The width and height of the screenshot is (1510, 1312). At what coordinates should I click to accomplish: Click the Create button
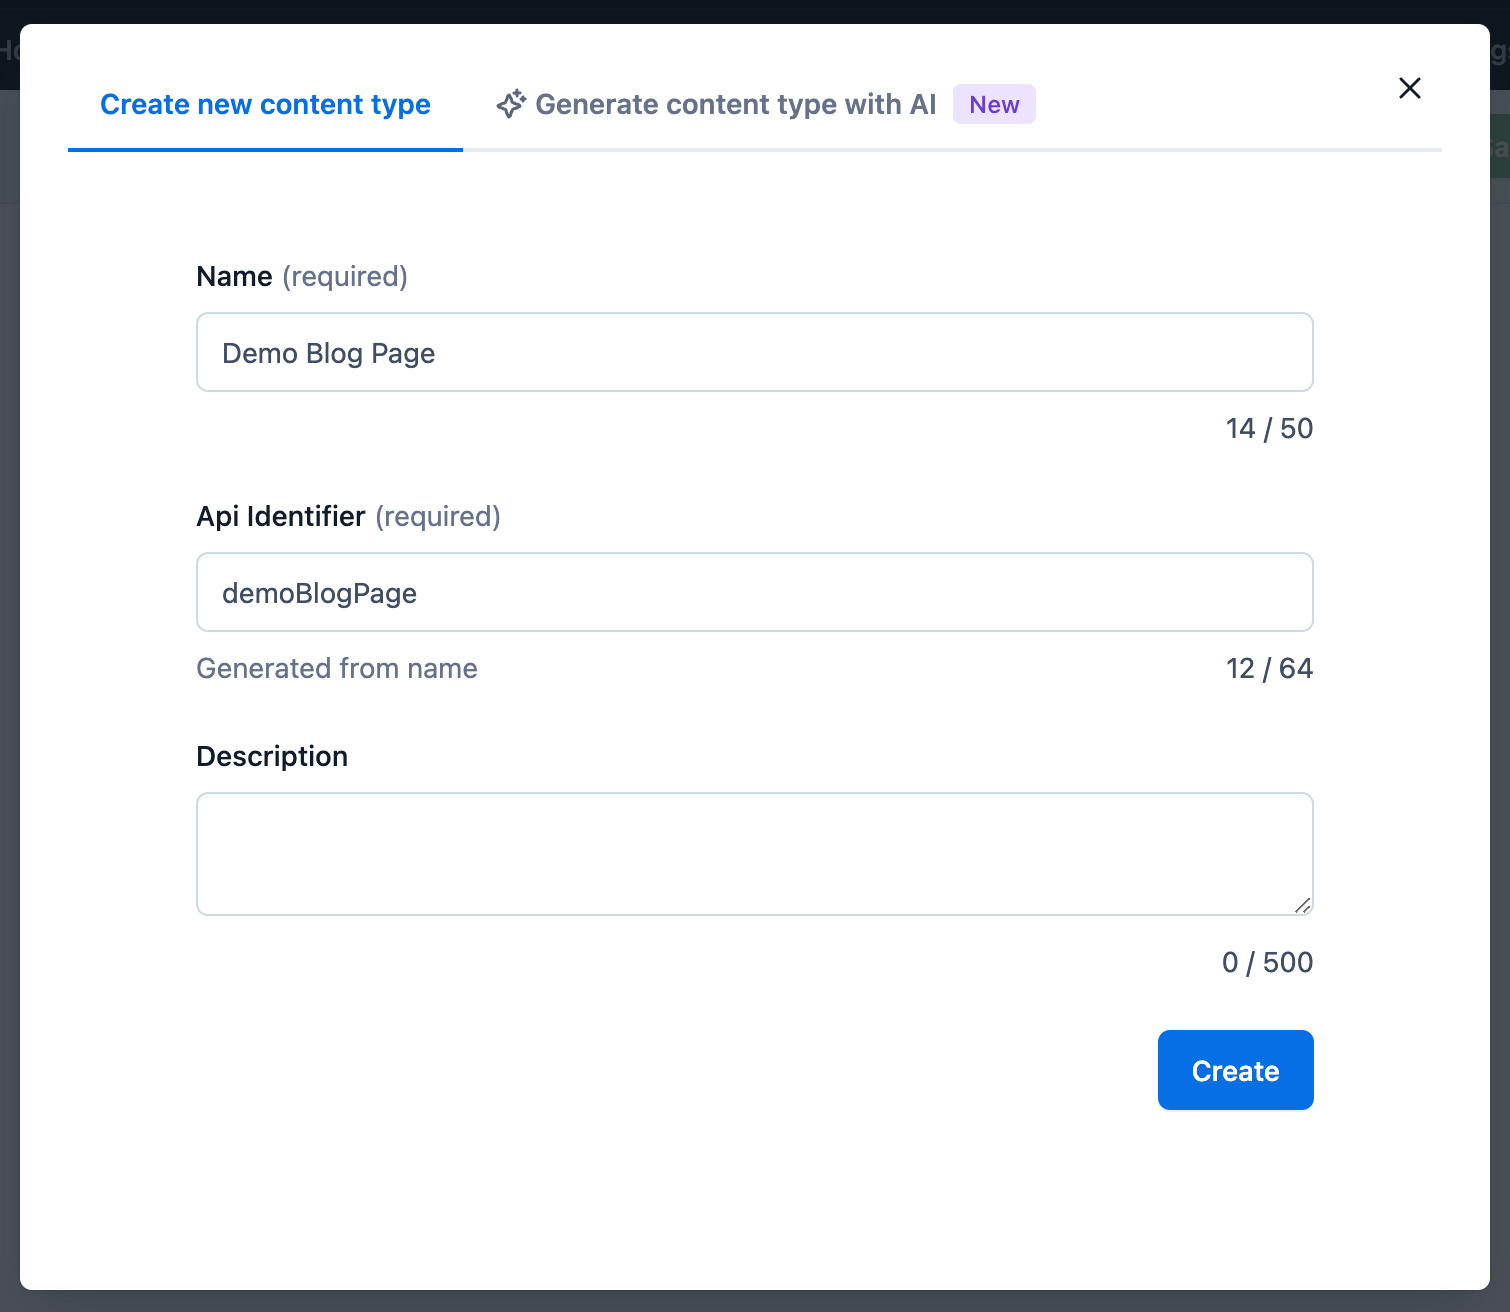click(1235, 1070)
